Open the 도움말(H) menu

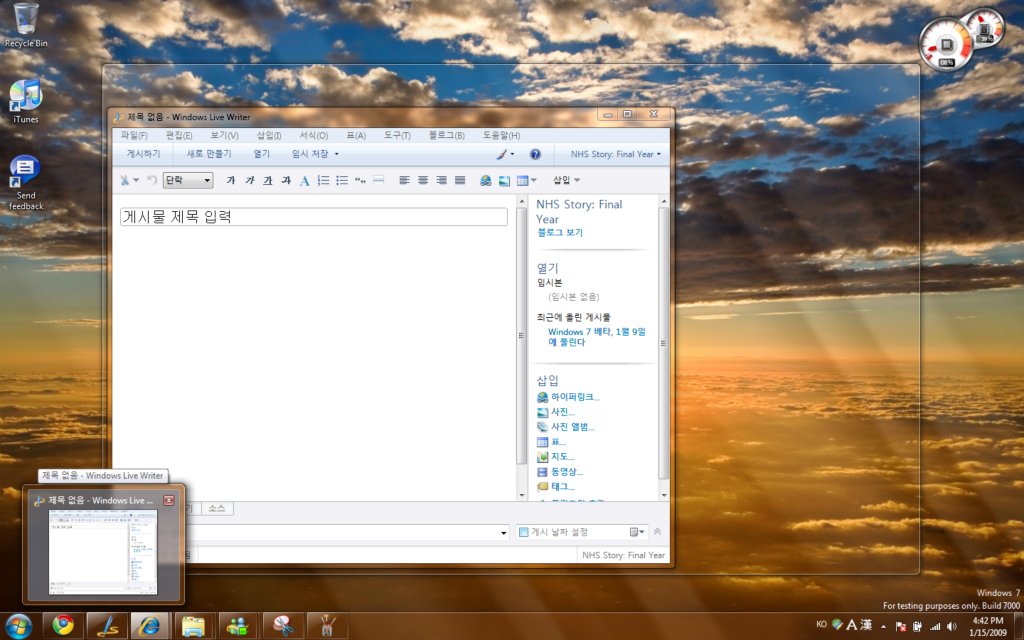(x=502, y=135)
